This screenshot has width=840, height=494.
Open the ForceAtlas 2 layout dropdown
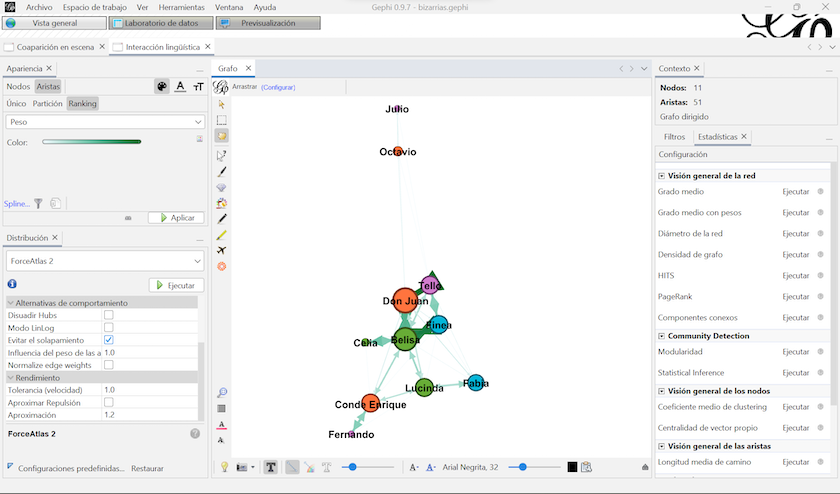coord(104,261)
